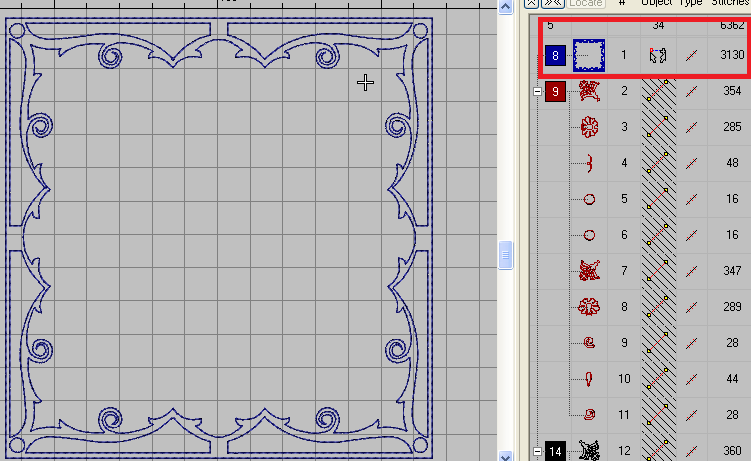Click the double-arrow collapse button
751x461 pixels.
[x=551, y=3]
